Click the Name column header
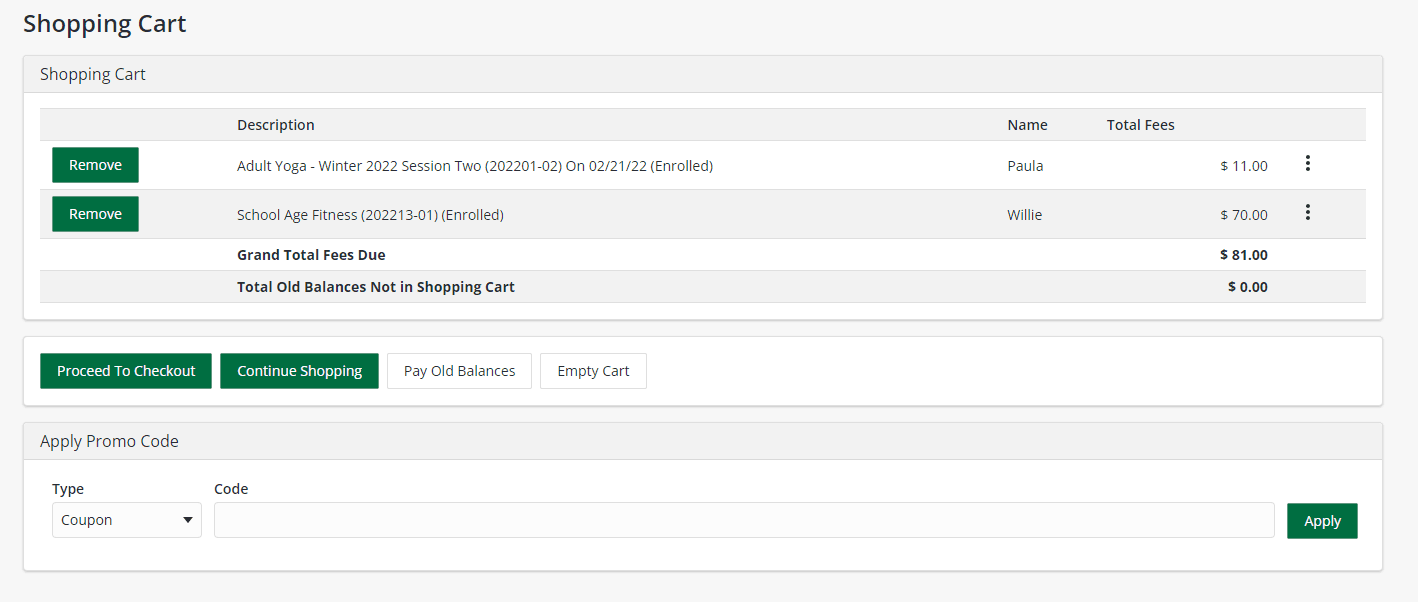The width and height of the screenshot is (1418, 602). click(1027, 125)
